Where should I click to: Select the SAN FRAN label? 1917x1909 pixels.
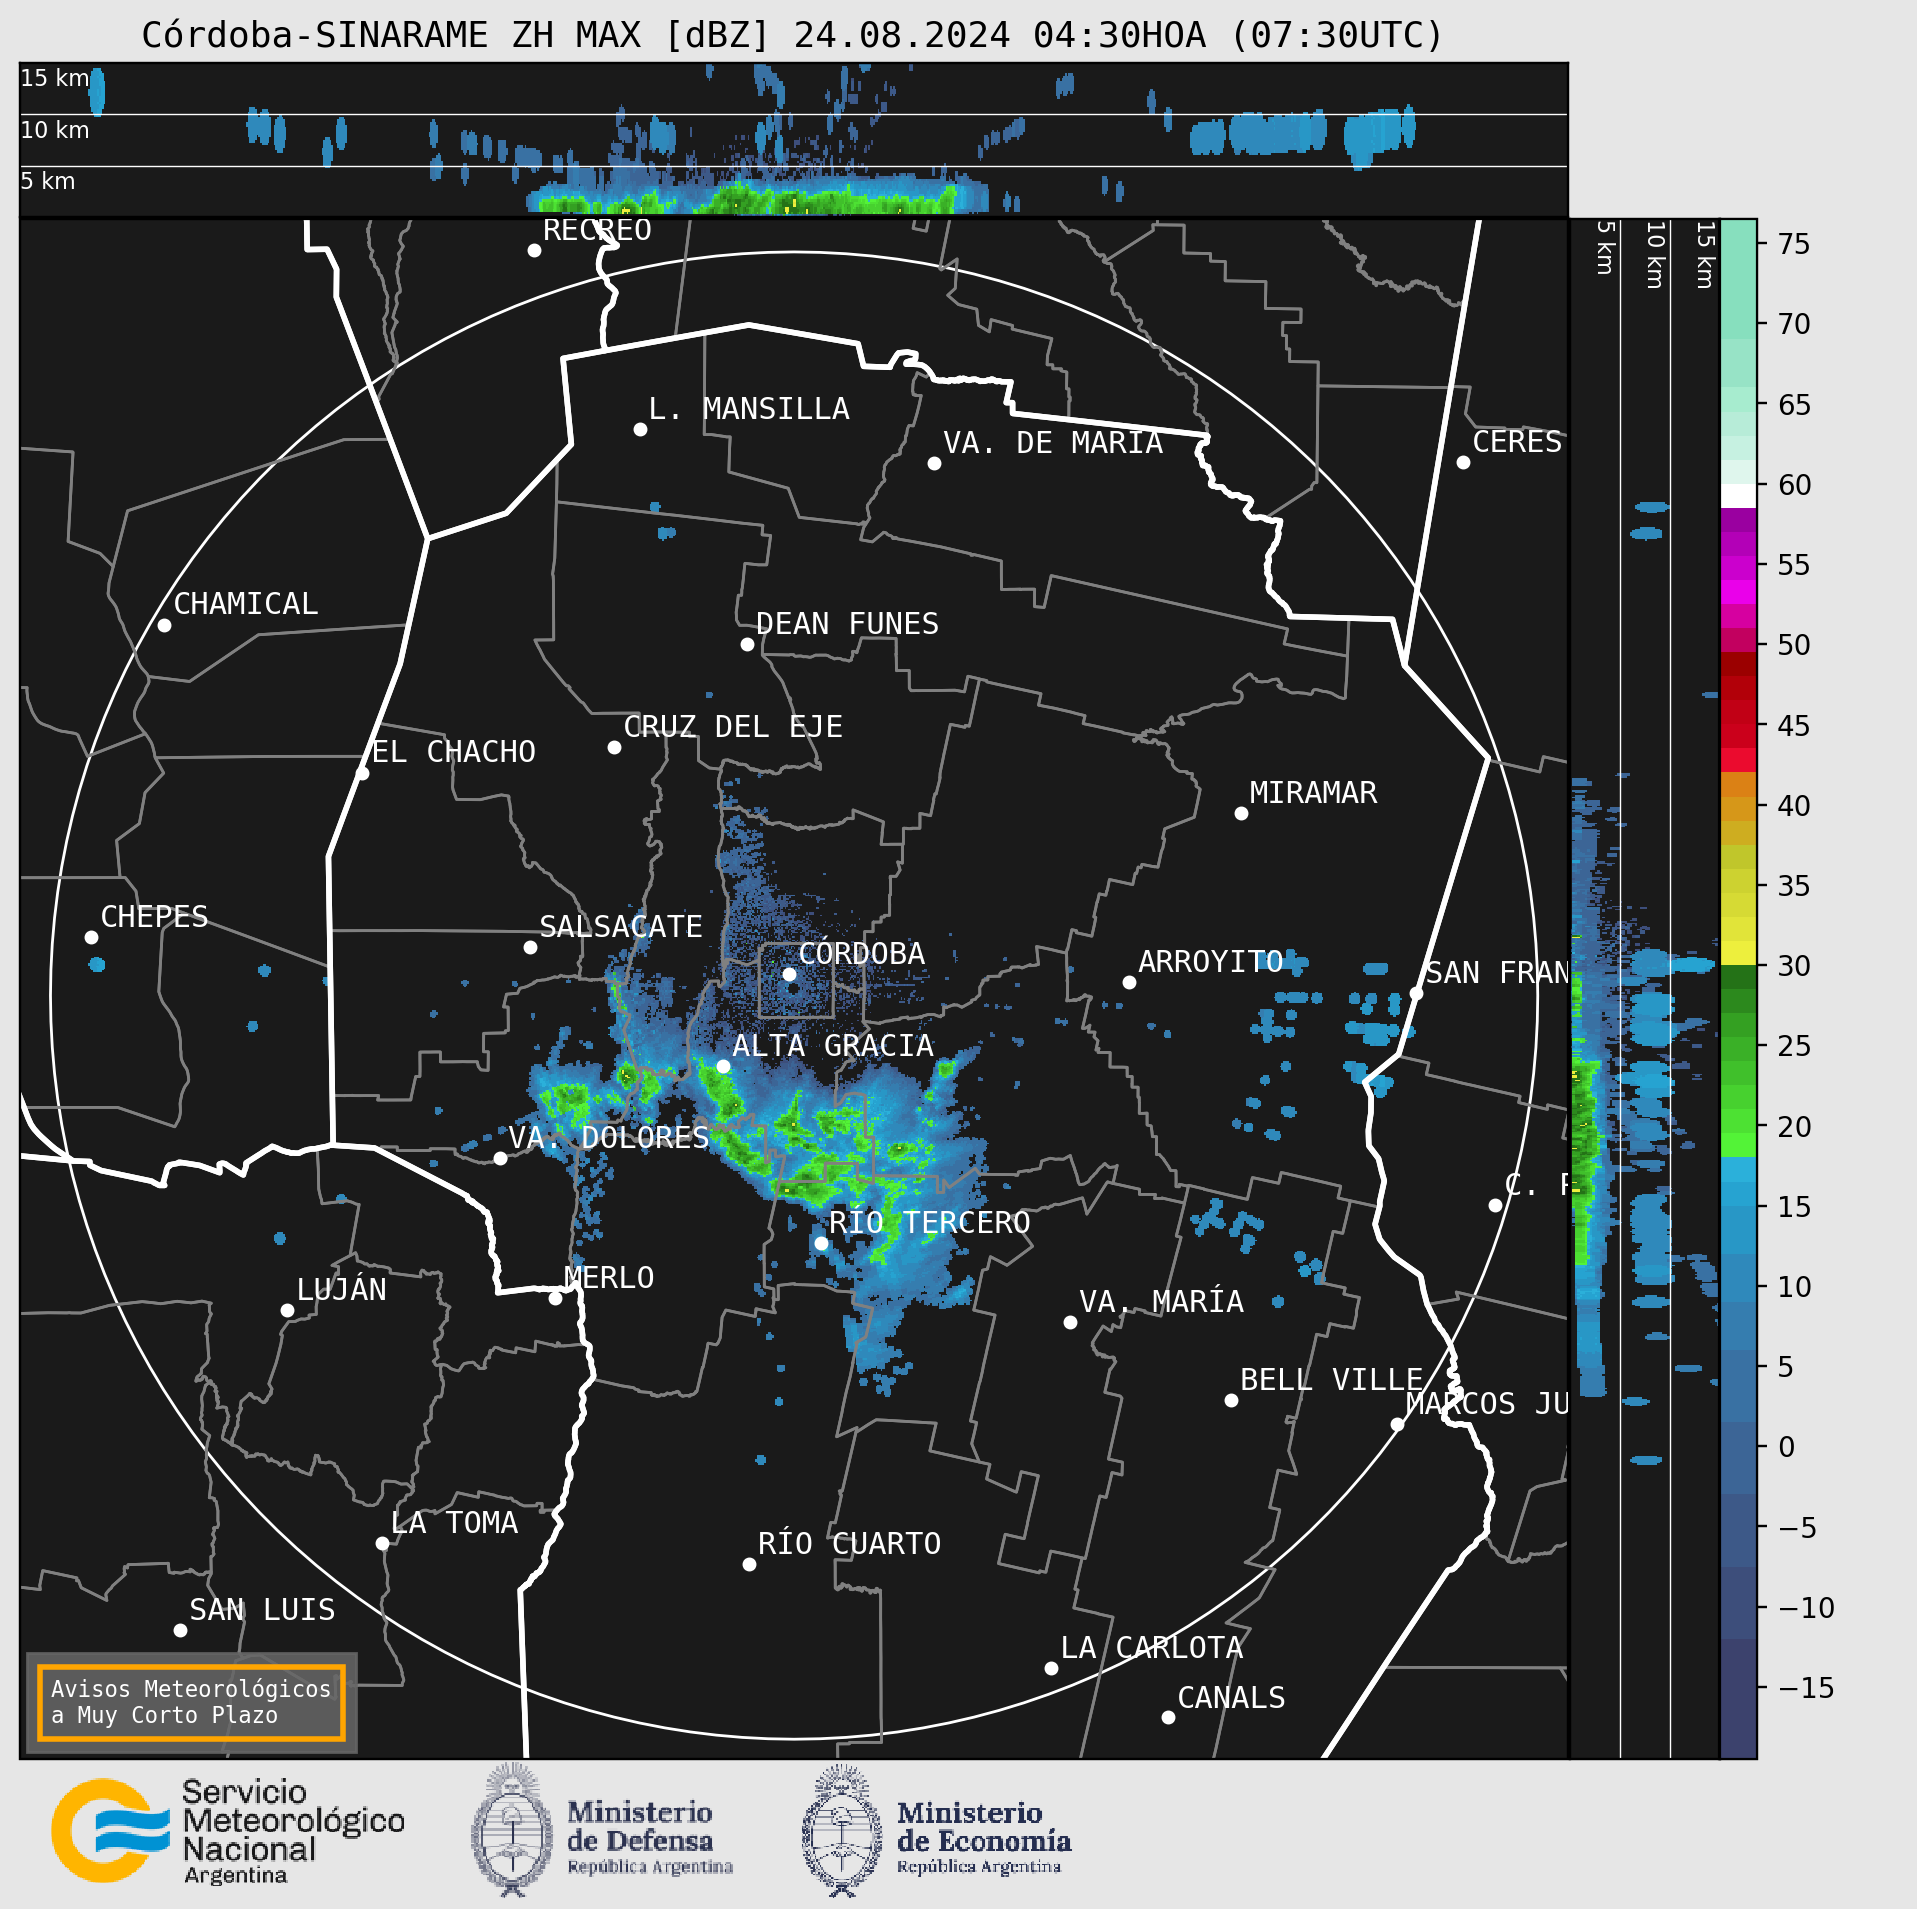(x=1497, y=973)
